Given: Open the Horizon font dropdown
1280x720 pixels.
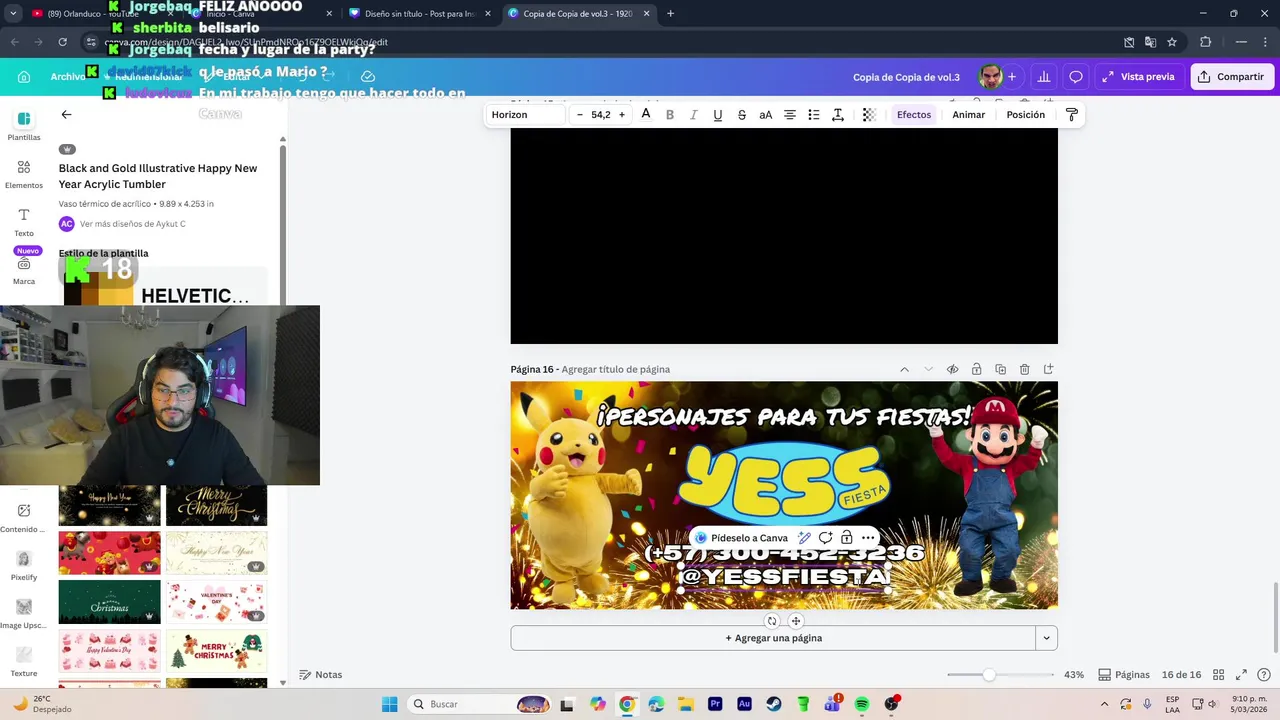Looking at the screenshot, I should click(526, 115).
